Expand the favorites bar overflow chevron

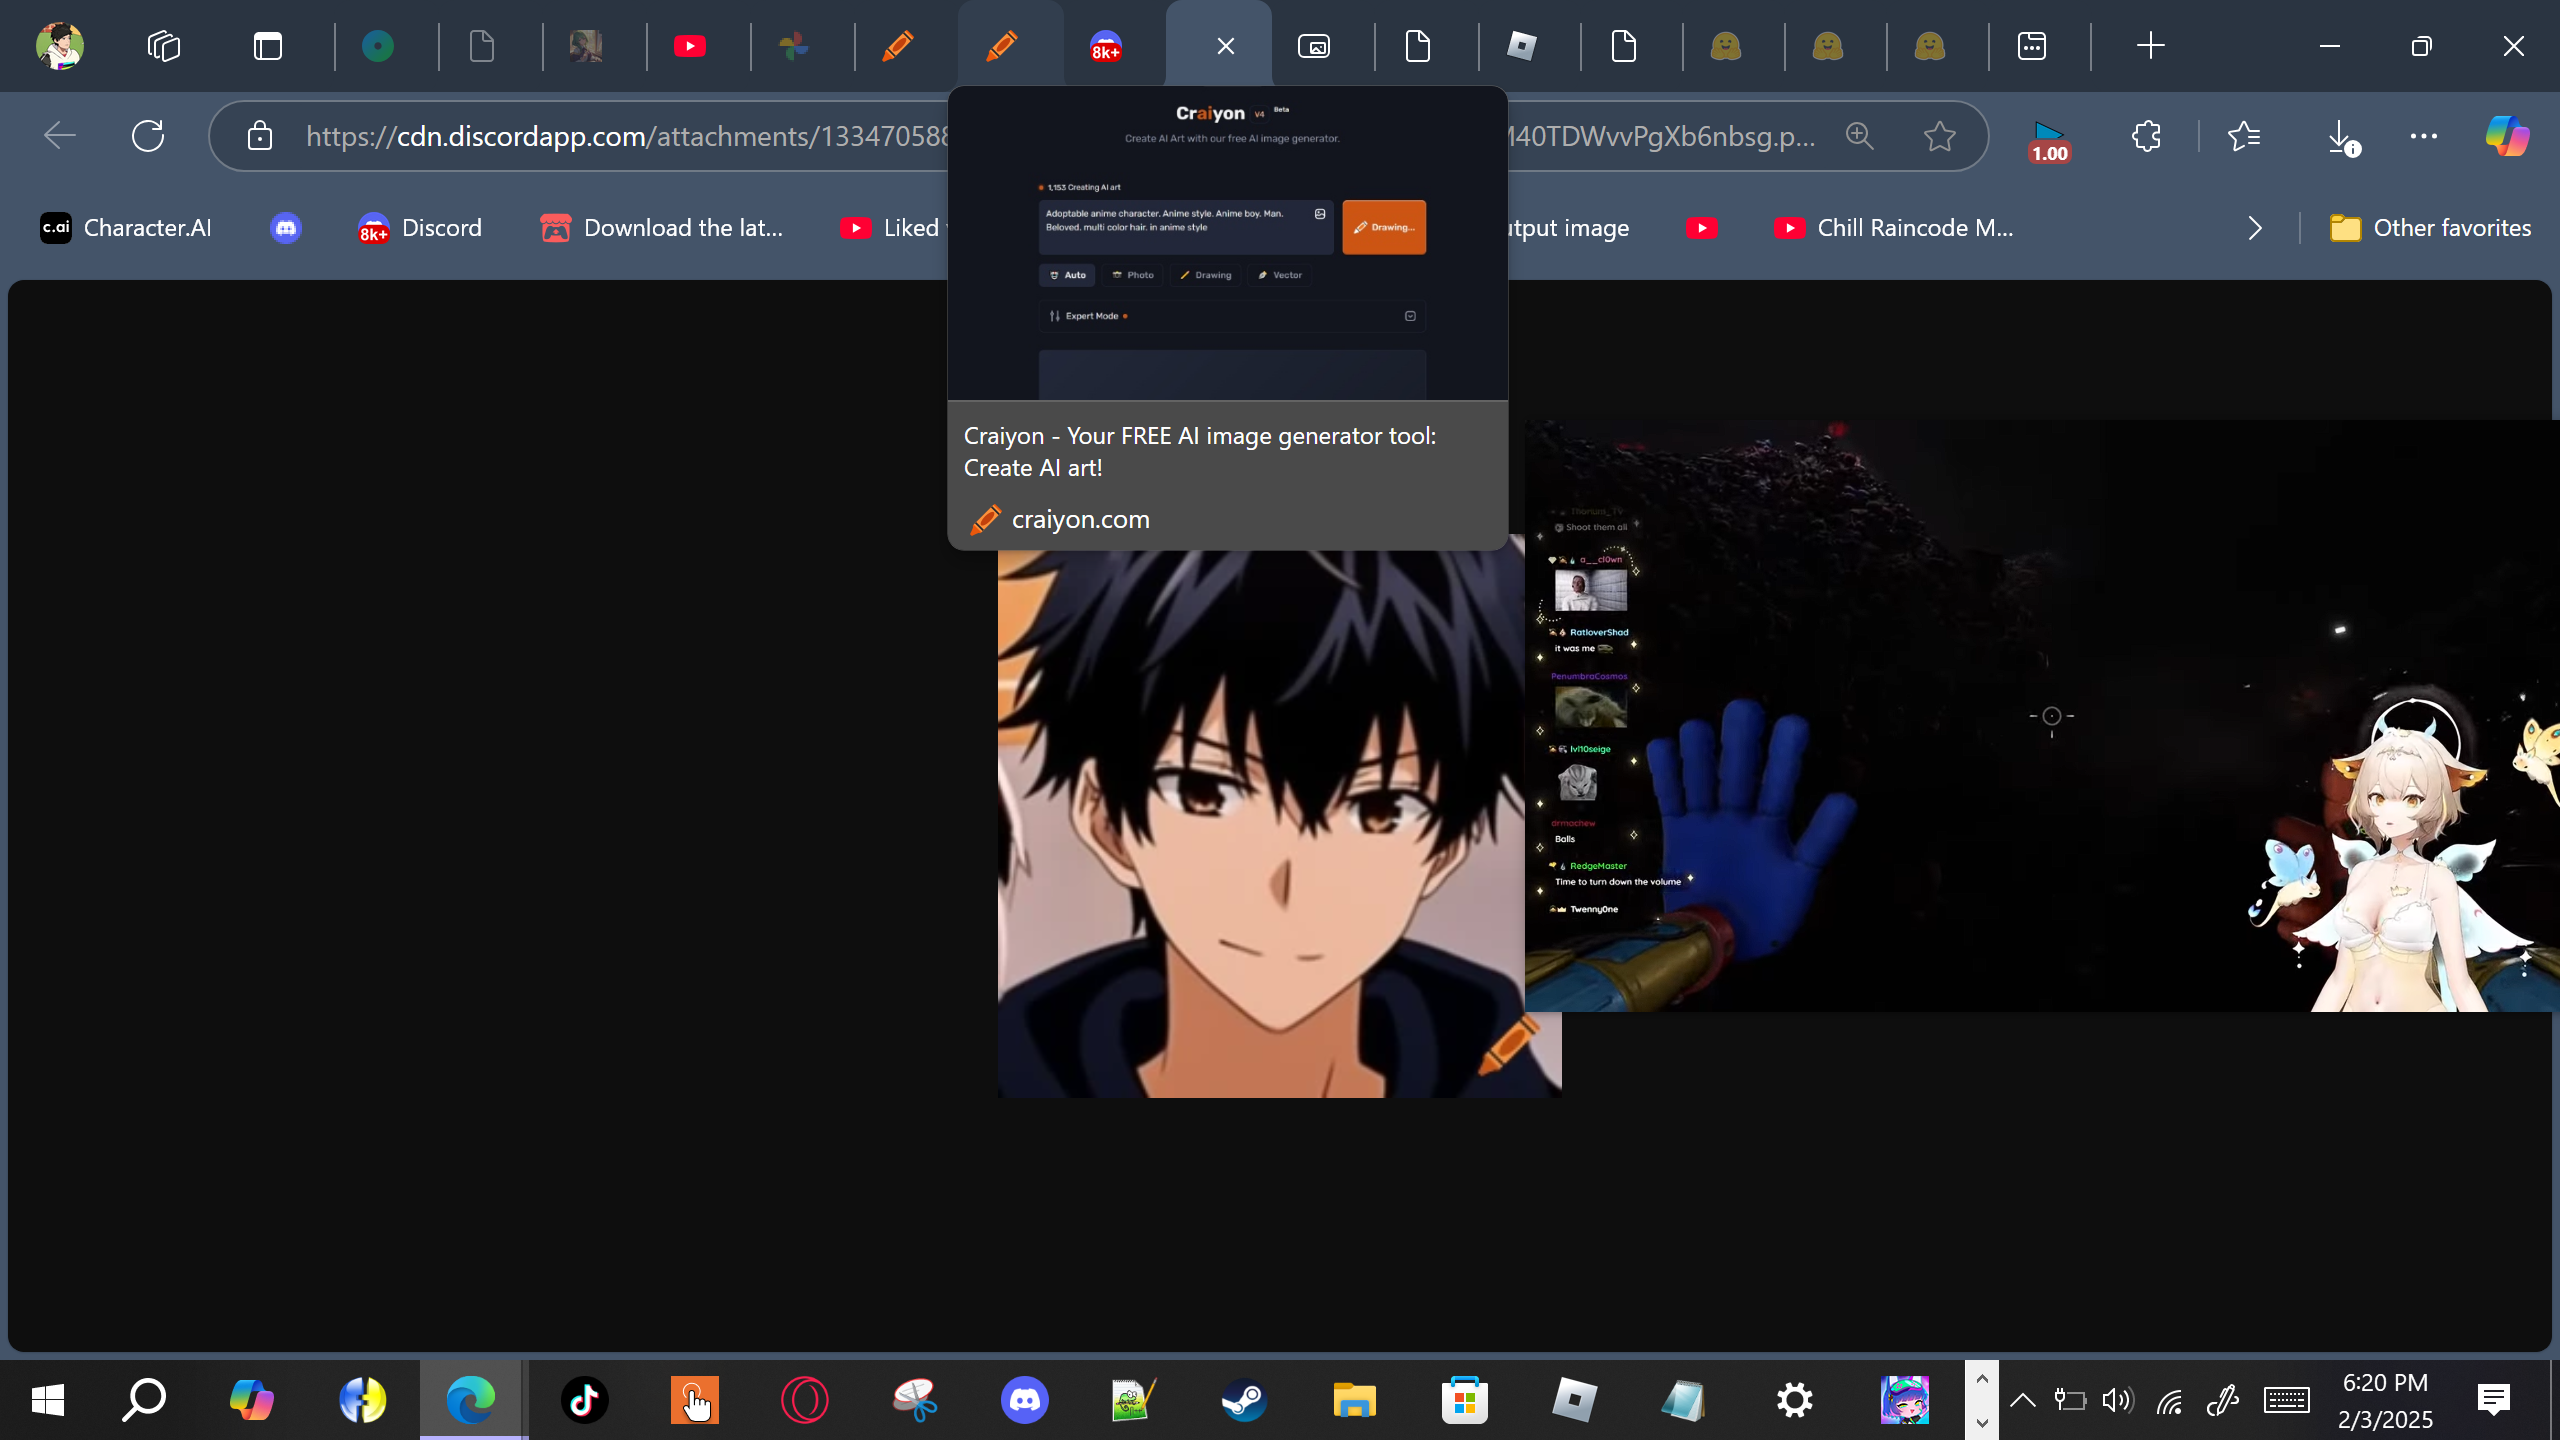pyautogui.click(x=2254, y=228)
